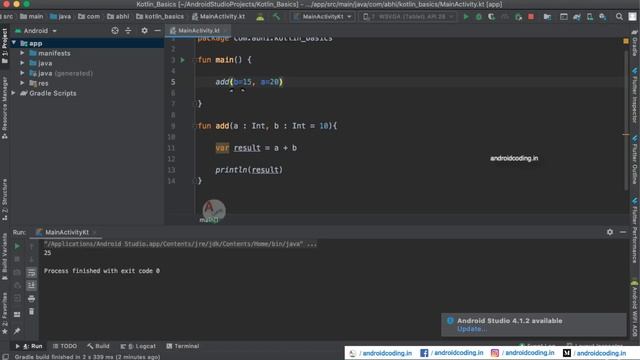
Task: Toggle the Gradle panel on right edge
Action: click(x=635, y=43)
